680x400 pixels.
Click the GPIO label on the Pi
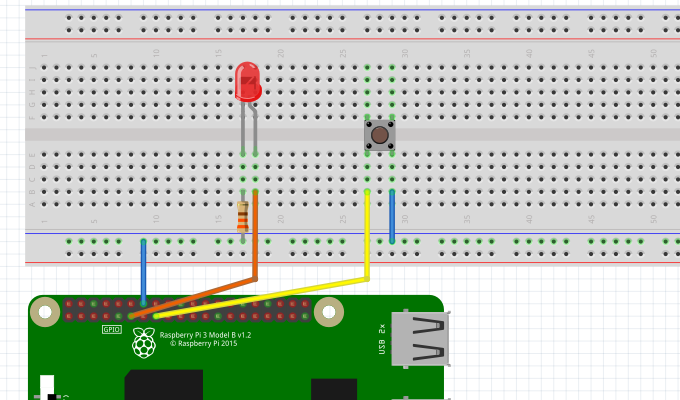[112, 329]
